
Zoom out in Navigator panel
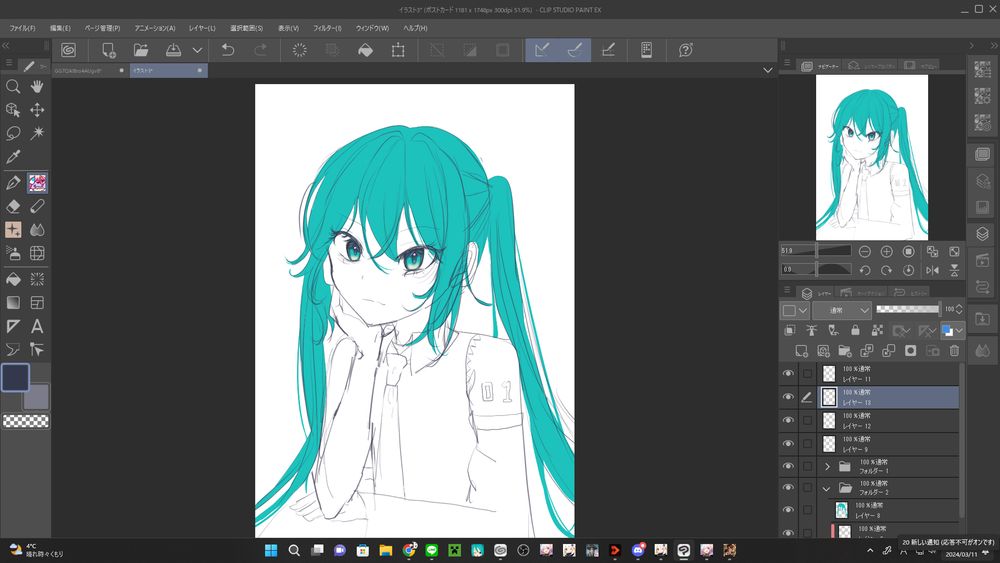coord(864,251)
